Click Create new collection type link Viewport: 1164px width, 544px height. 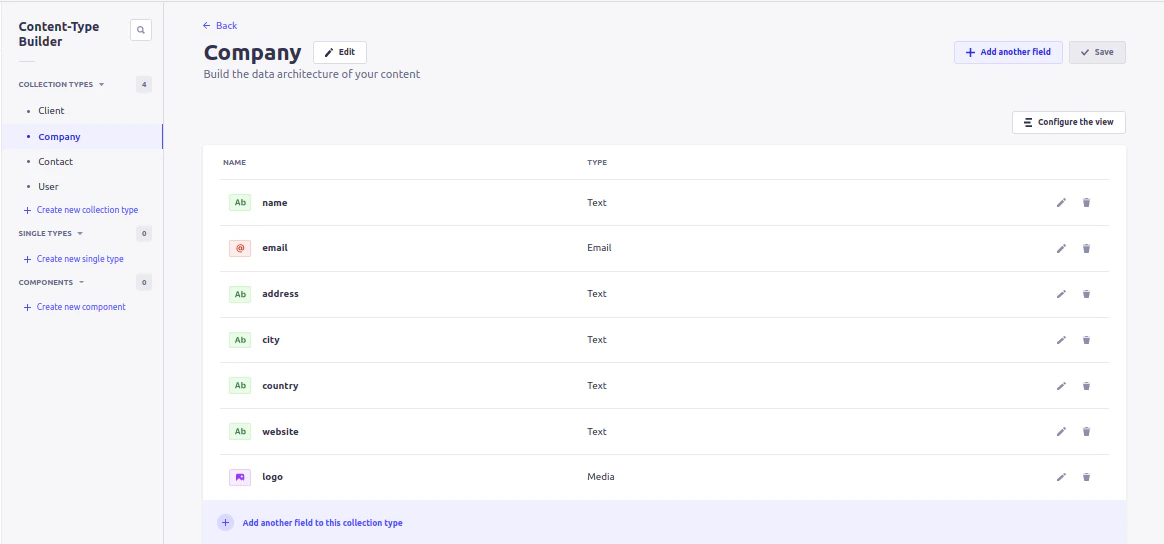tap(86, 210)
